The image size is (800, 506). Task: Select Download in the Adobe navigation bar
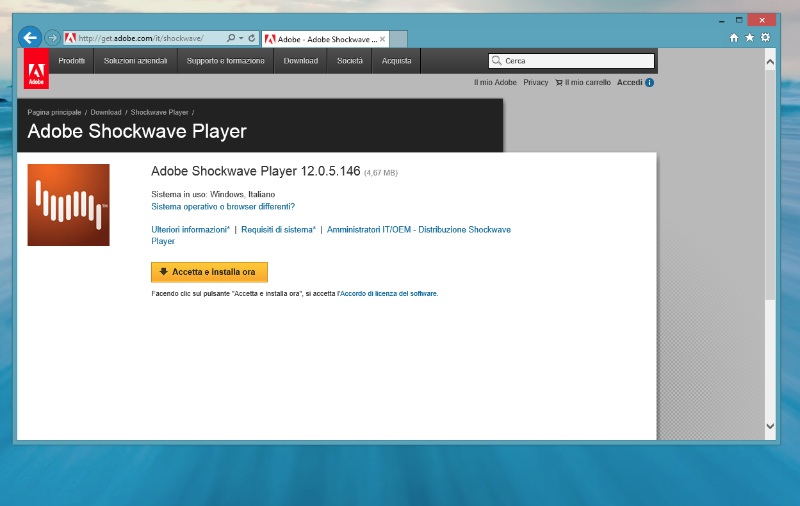pyautogui.click(x=300, y=61)
